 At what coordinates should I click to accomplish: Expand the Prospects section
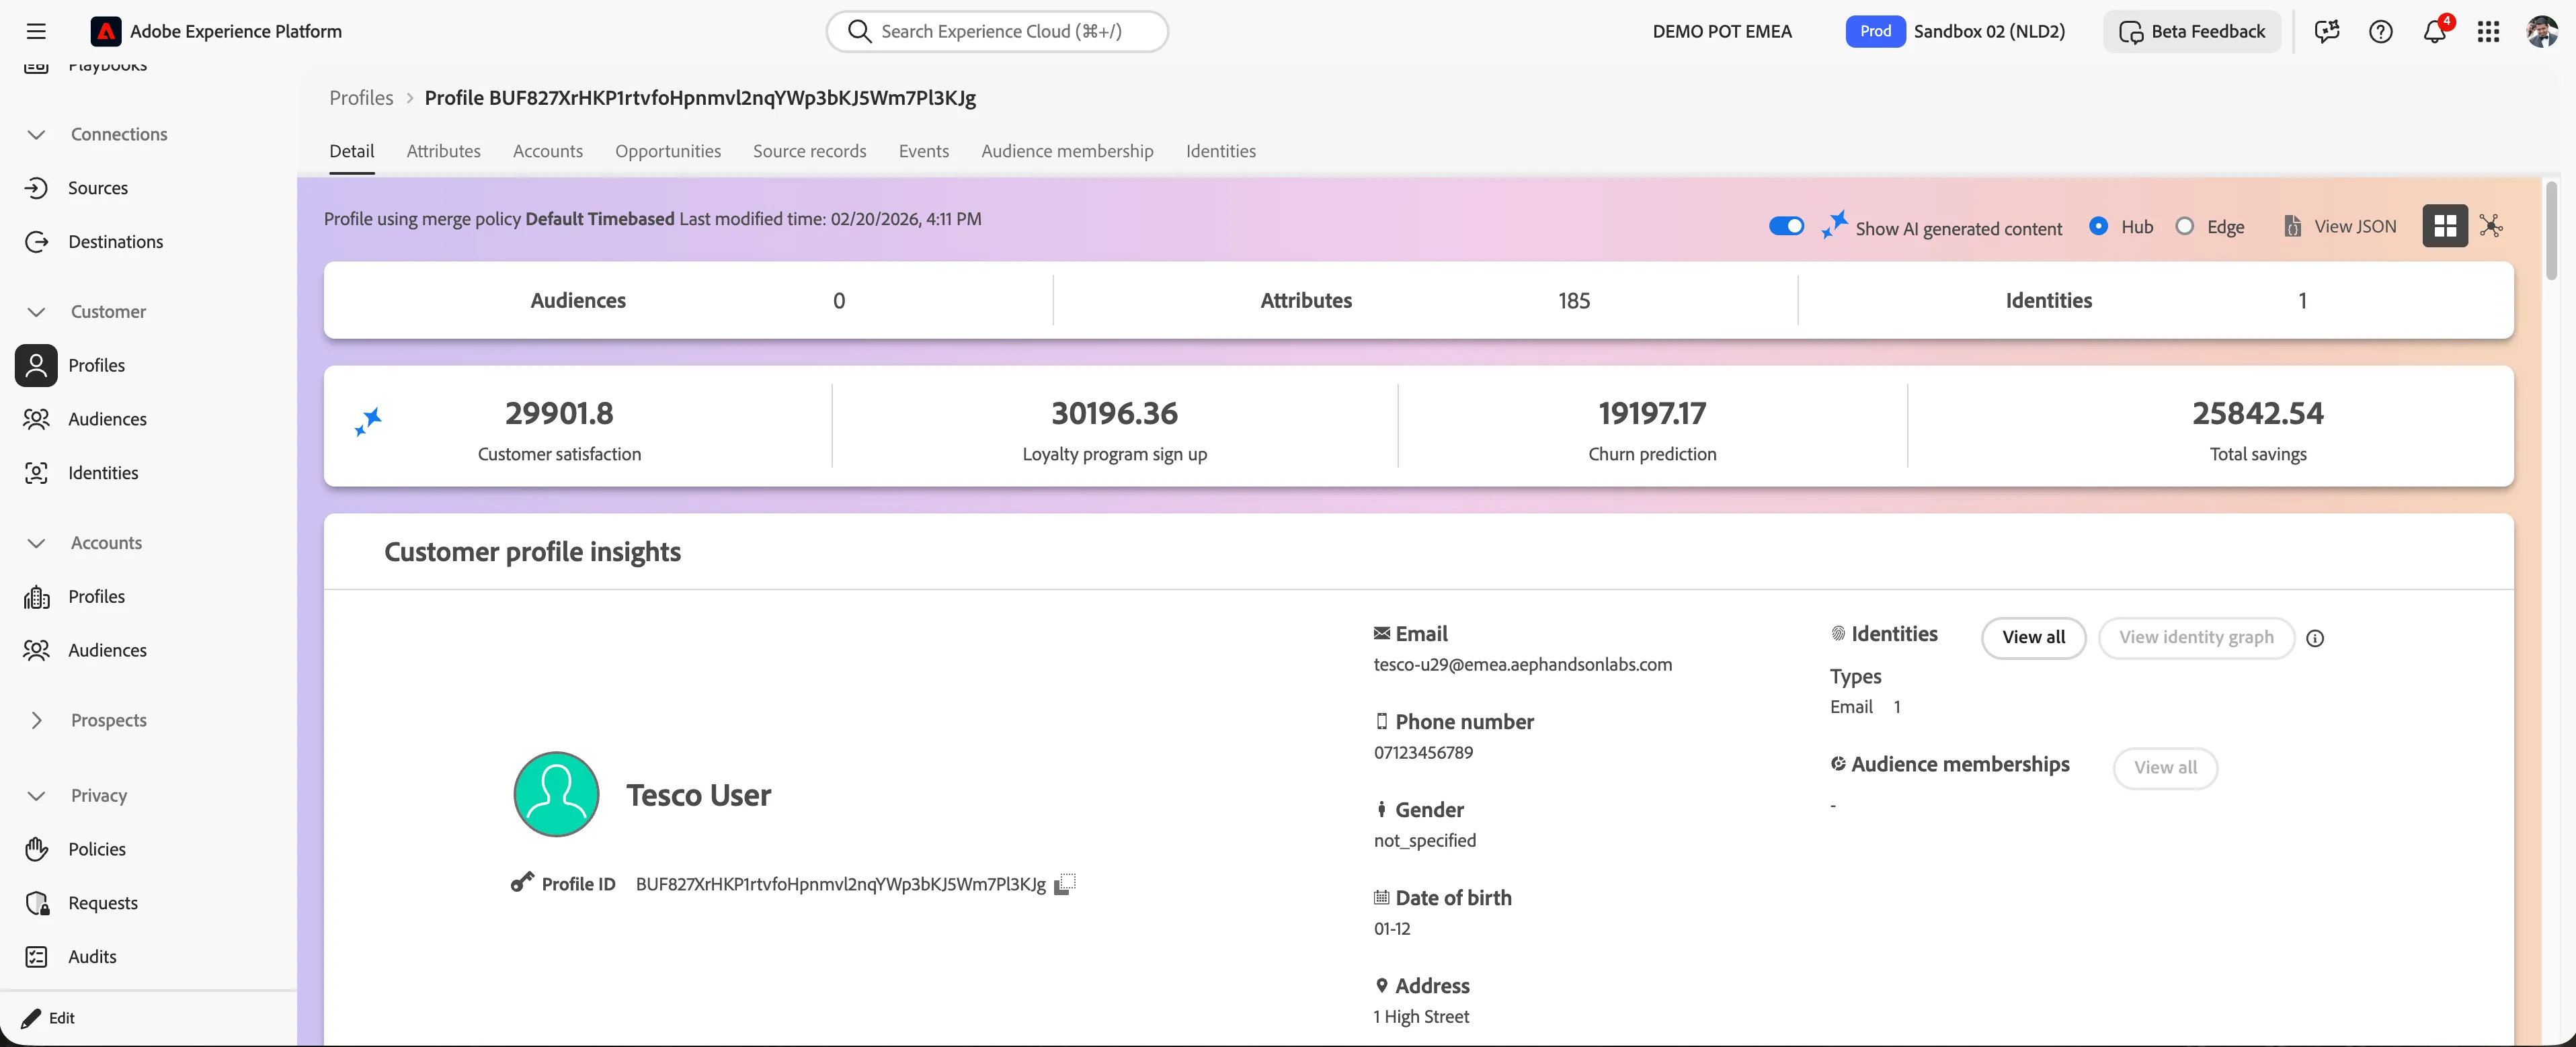click(36, 720)
